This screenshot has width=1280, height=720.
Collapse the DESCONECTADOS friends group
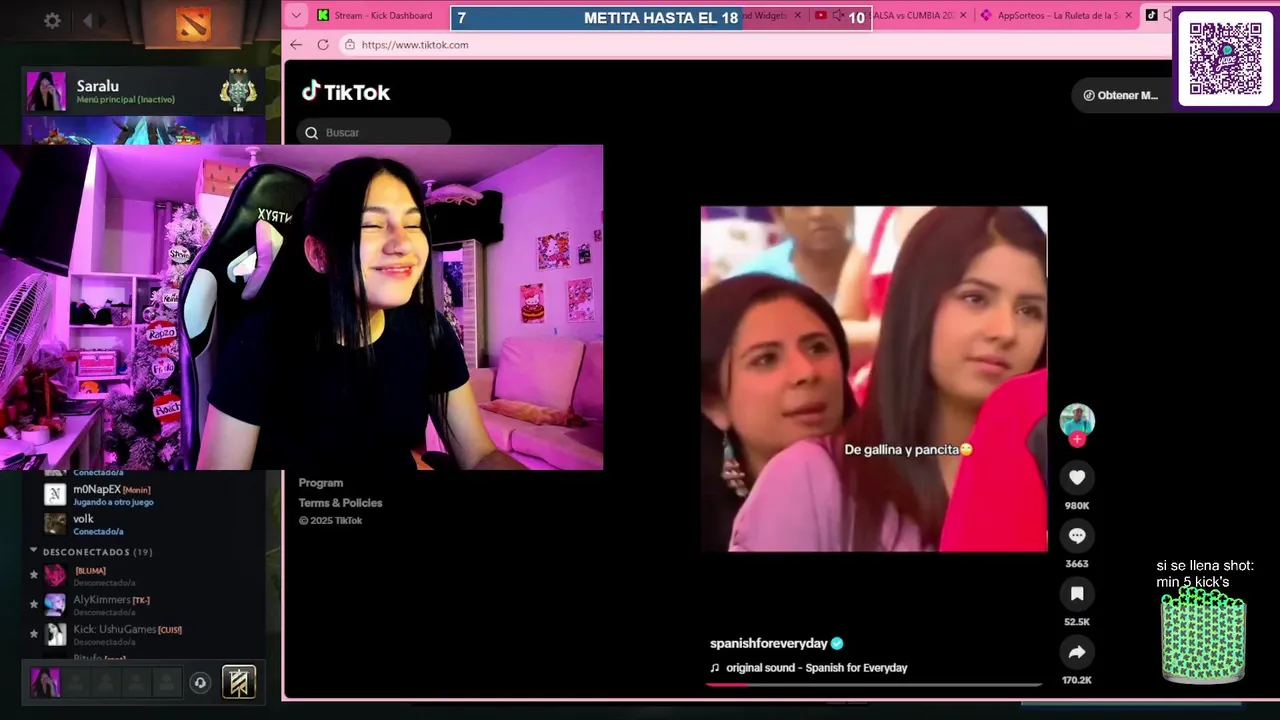[33, 551]
